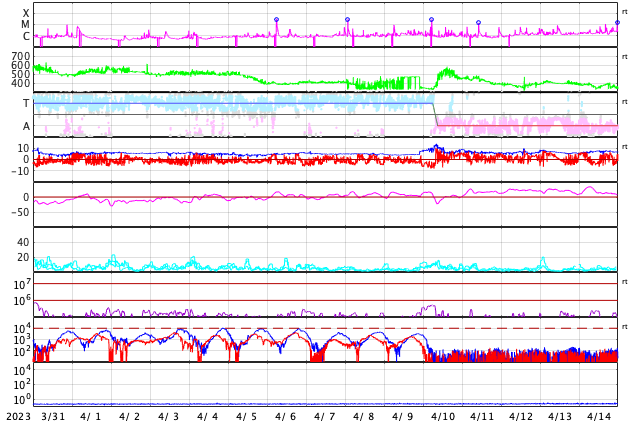Click the '20' axis label

click(x=23, y=257)
